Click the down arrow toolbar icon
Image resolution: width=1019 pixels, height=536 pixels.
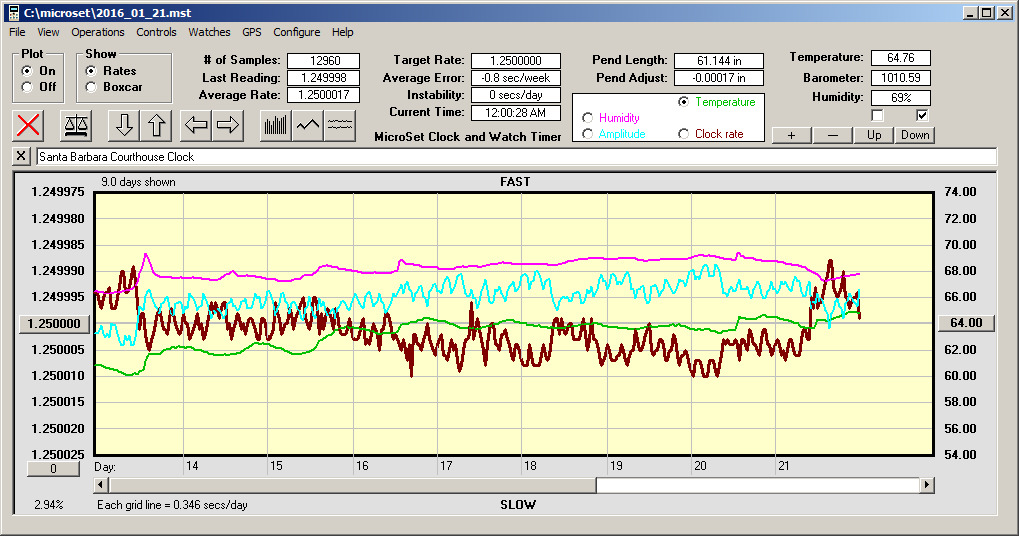[124, 125]
